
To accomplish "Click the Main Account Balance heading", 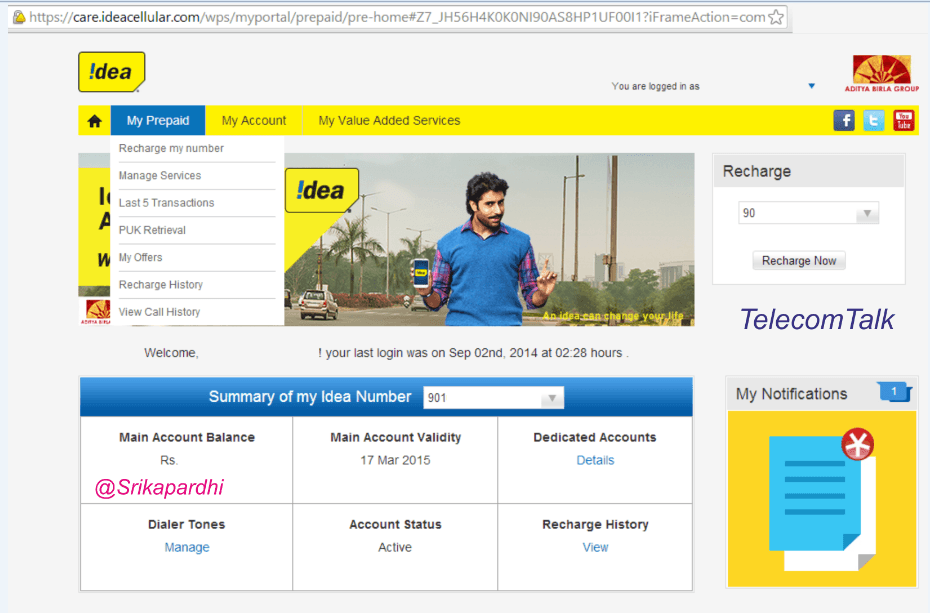I will tap(187, 438).
